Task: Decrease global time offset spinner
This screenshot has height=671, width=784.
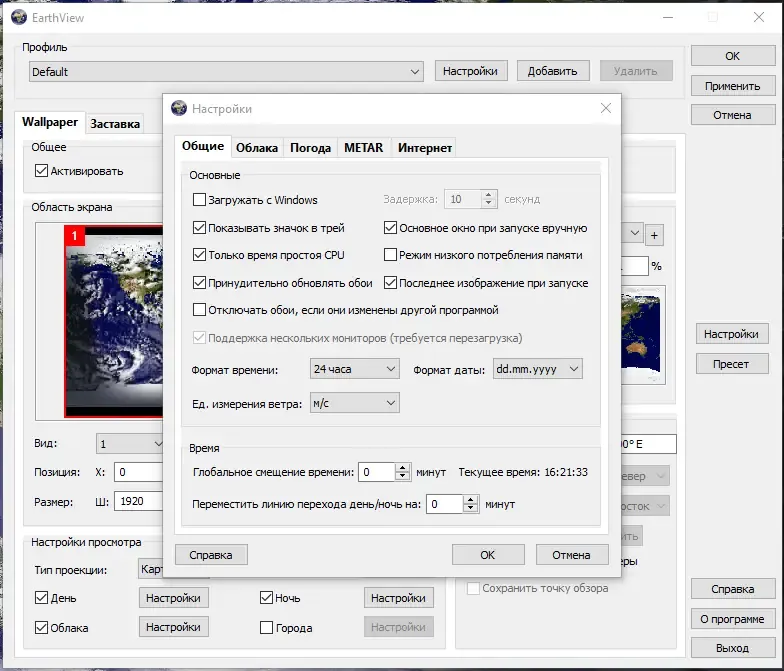Action: (402, 476)
